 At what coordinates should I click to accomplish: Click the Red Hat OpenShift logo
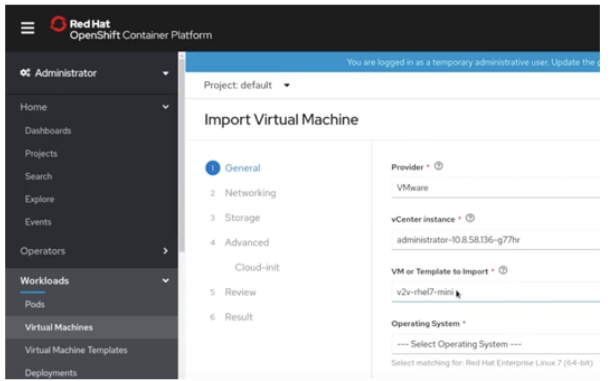click(131, 29)
